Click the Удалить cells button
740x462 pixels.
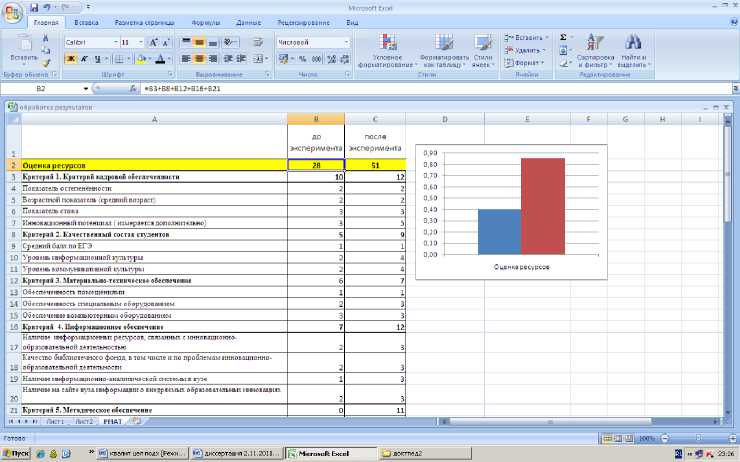[527, 49]
